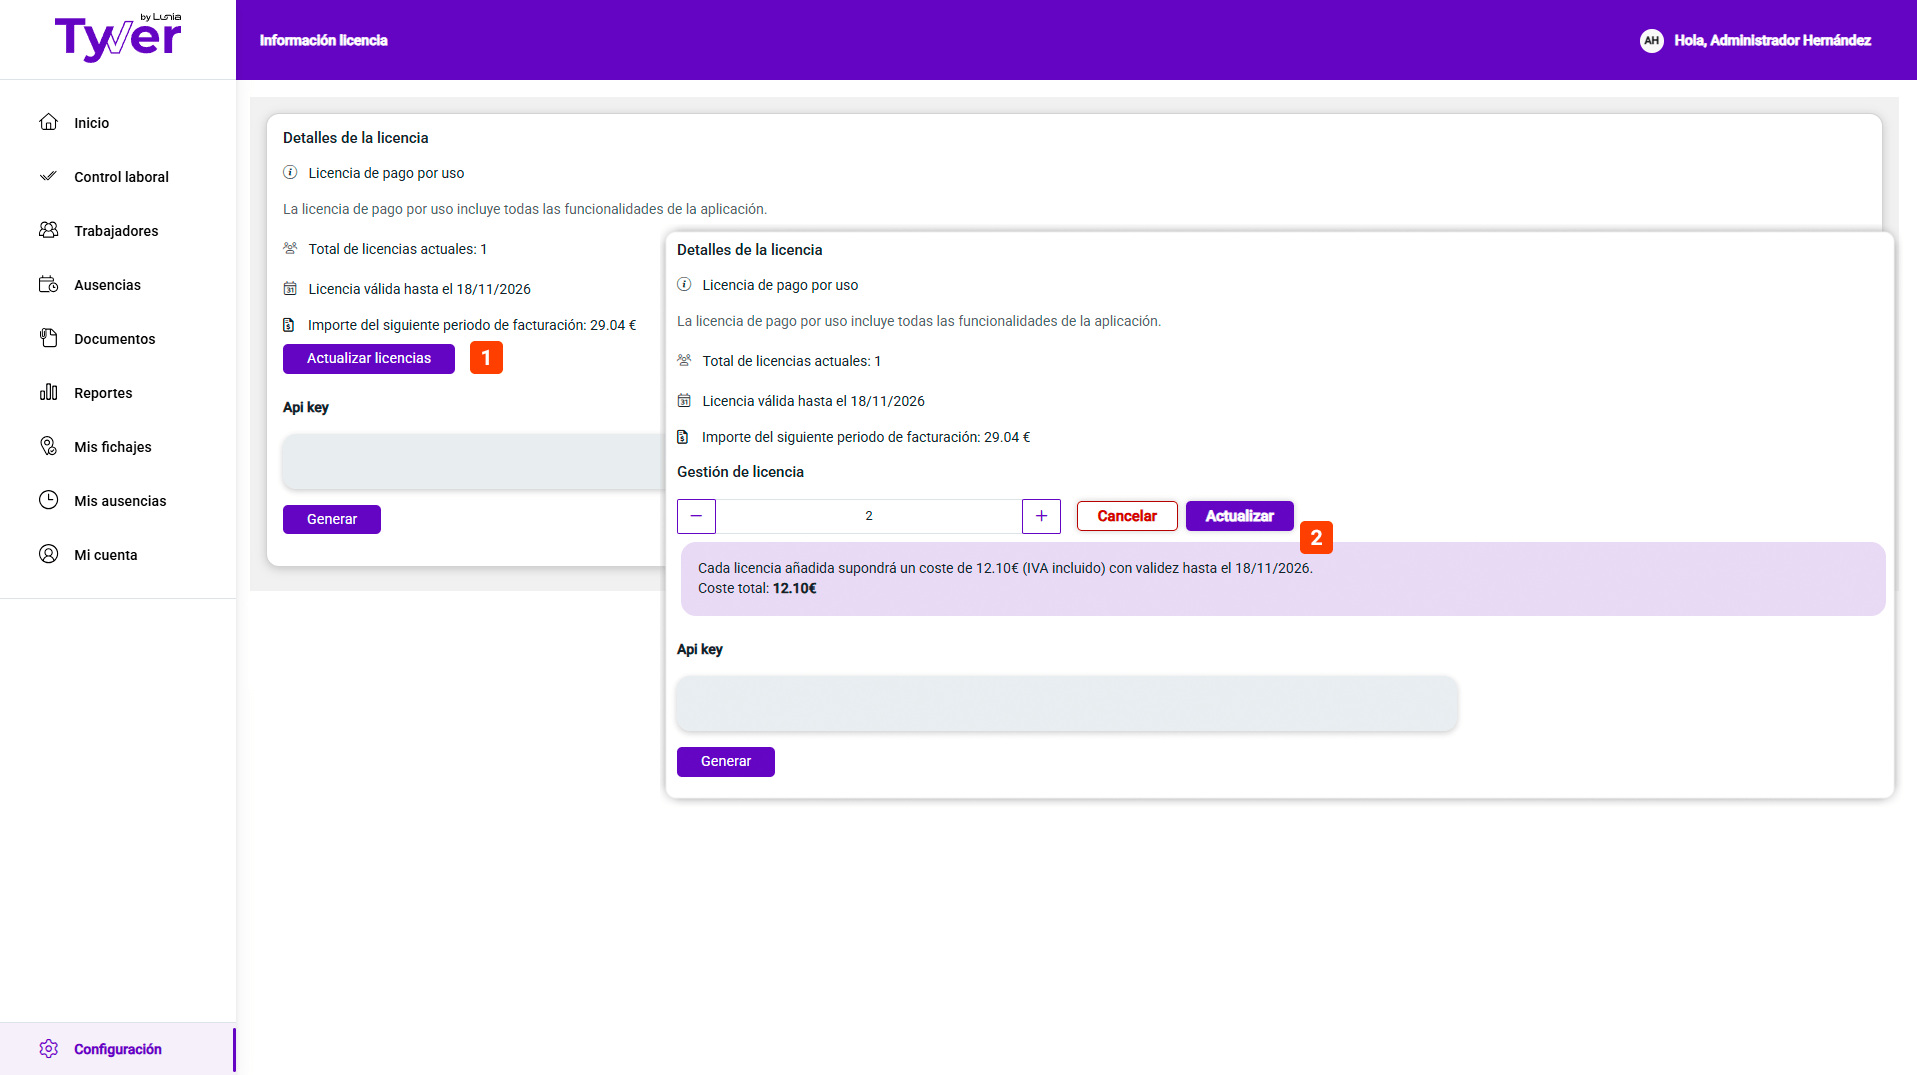This screenshot has width=1917, height=1075.
Task: Click the Inicio home icon
Action: 48,122
